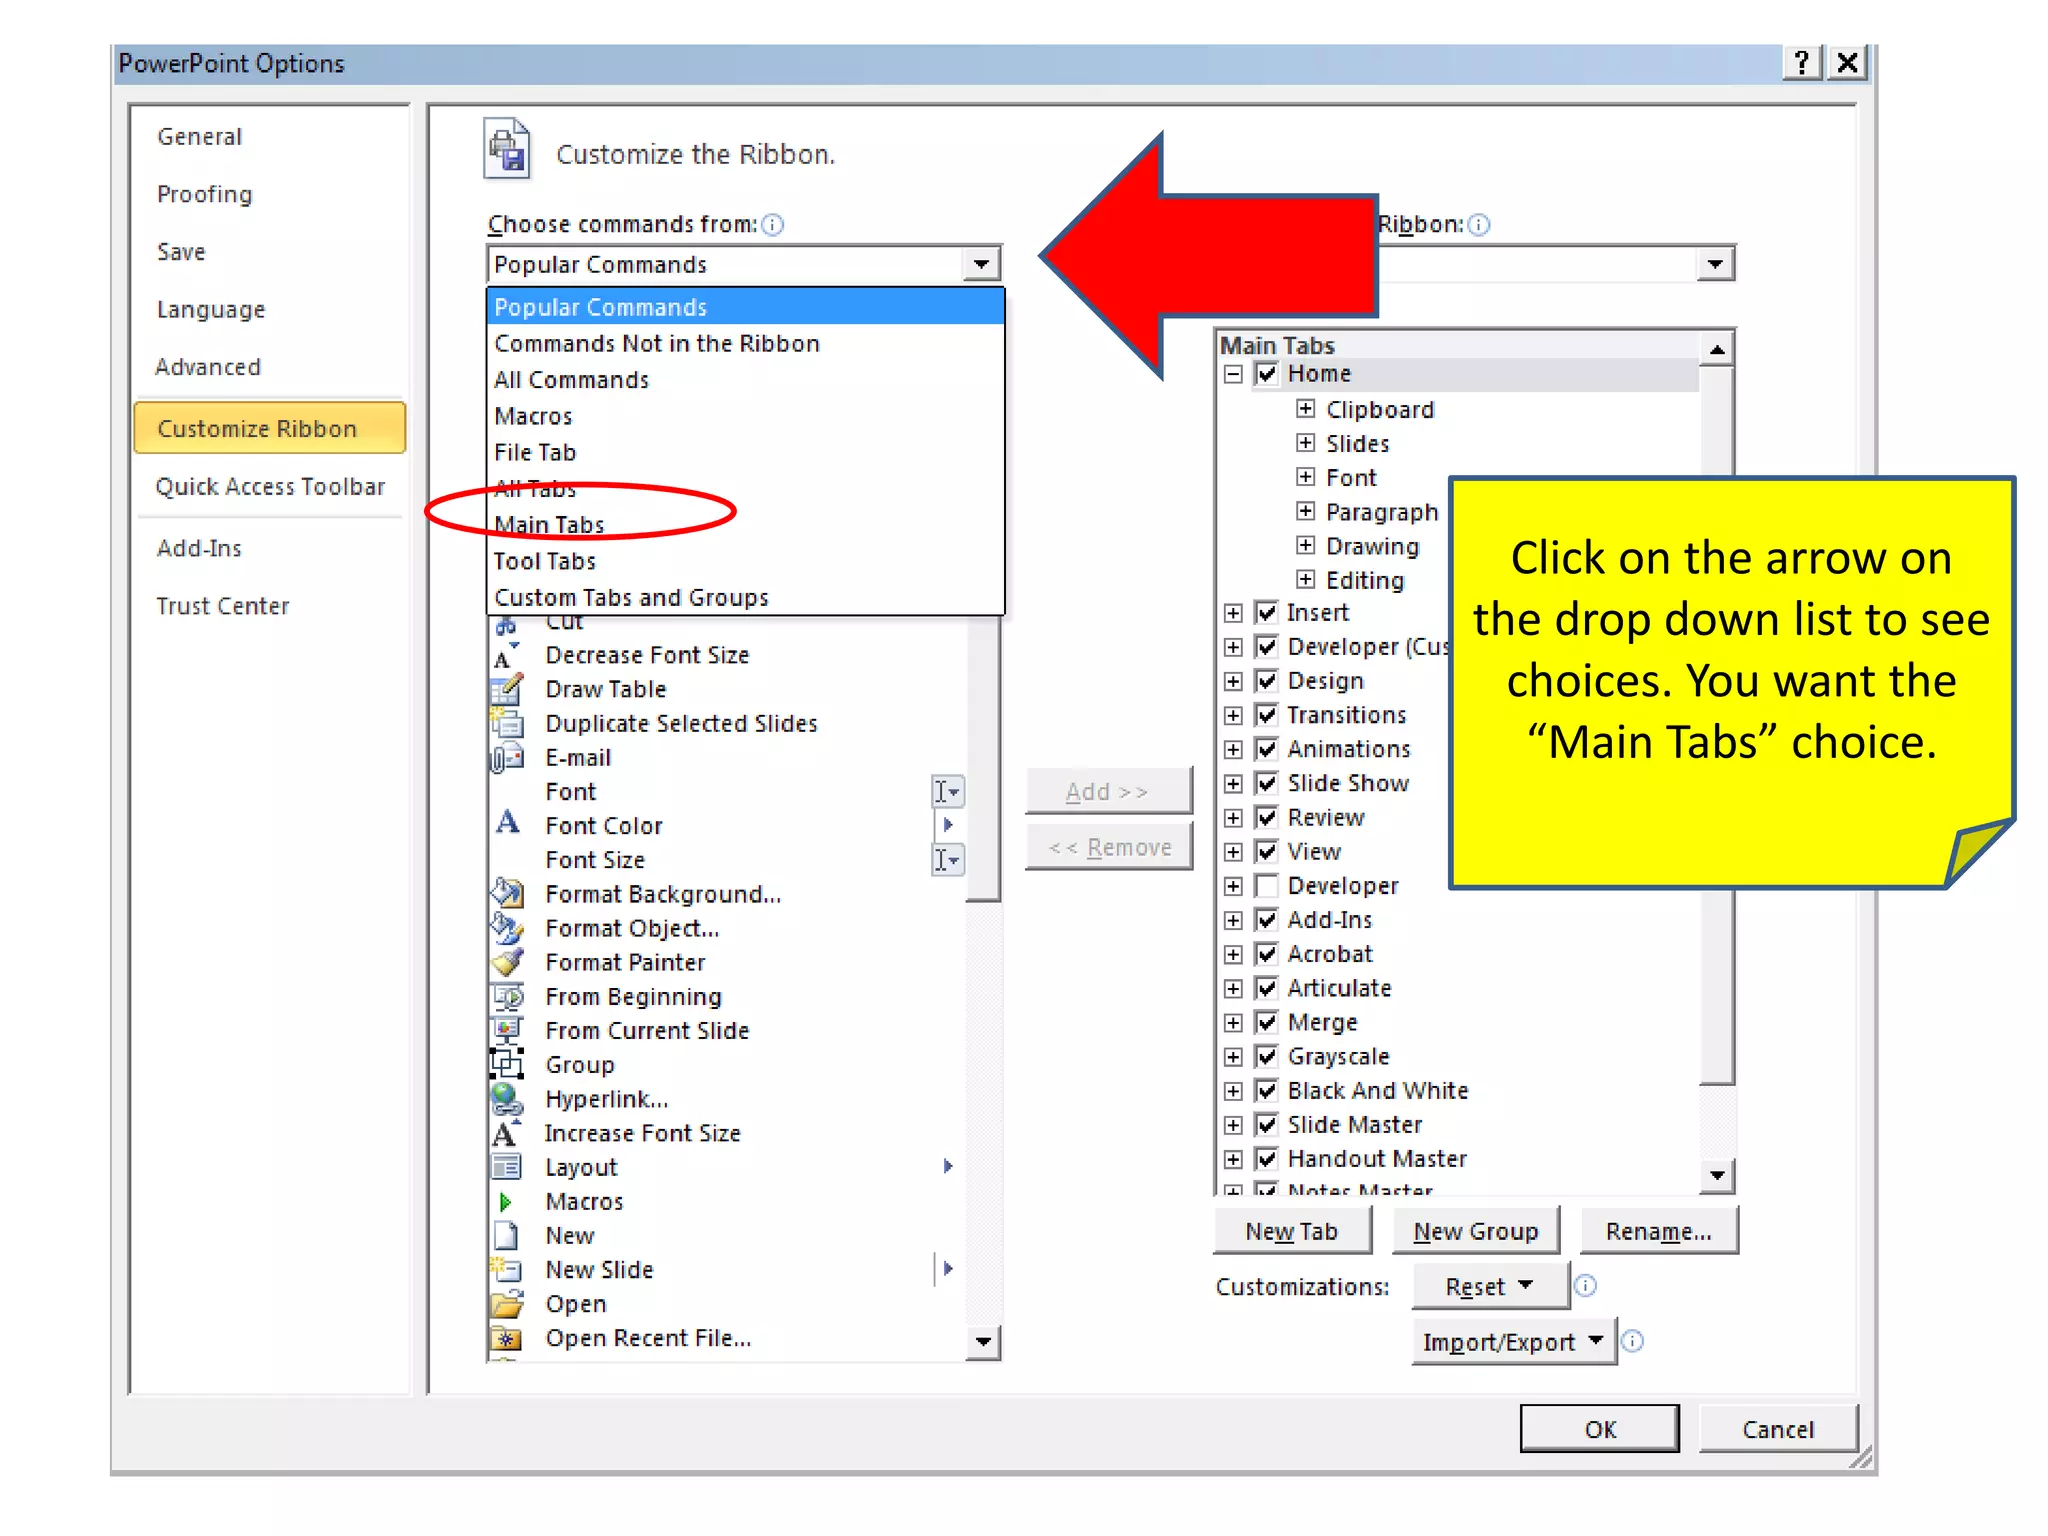Image resolution: width=2048 pixels, height=1536 pixels.
Task: Expand the Review tab node
Action: [1234, 818]
